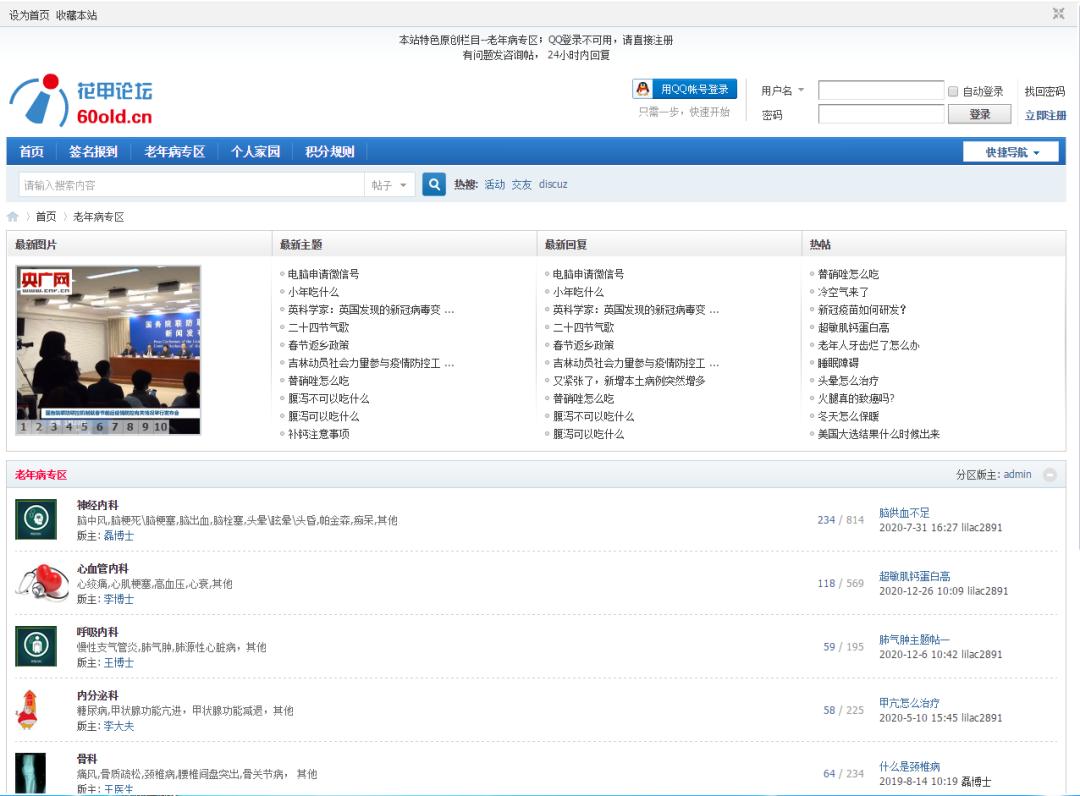Open hot post 睡眠障碍
Image resolution: width=1080 pixels, height=796 pixels.
pos(838,363)
